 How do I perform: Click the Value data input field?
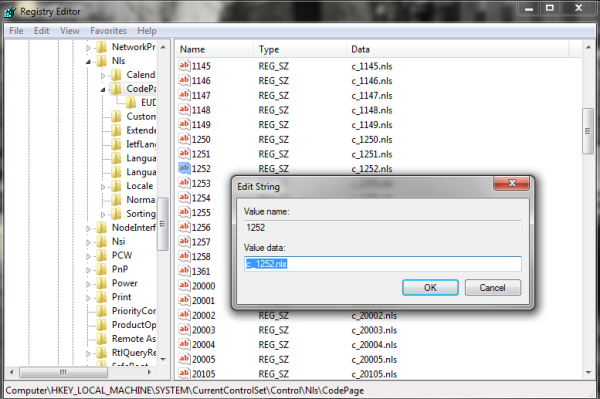[383, 264]
